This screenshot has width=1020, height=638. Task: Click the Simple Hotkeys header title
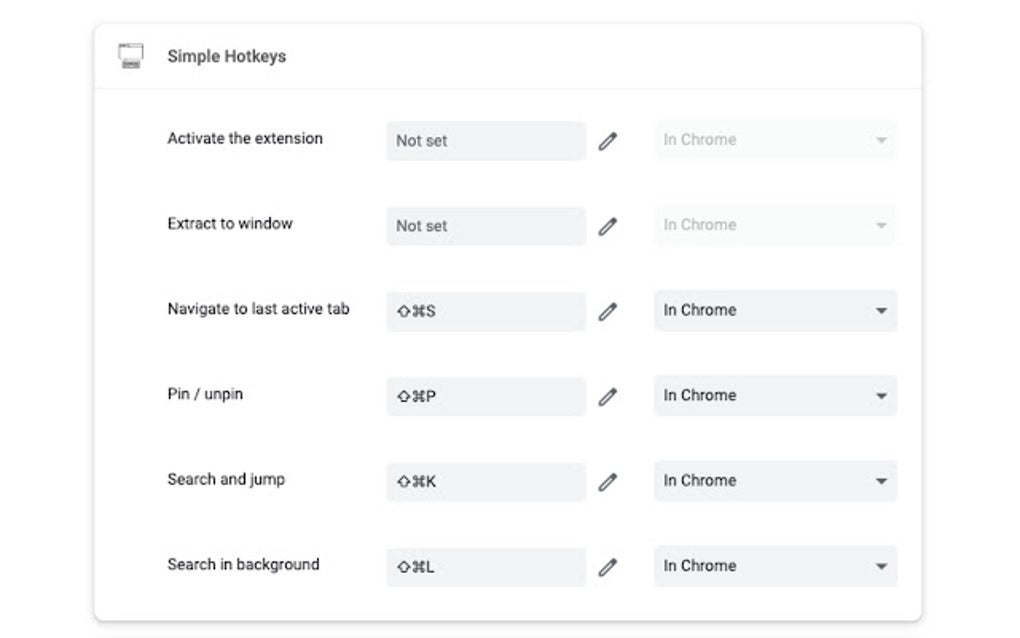(226, 56)
